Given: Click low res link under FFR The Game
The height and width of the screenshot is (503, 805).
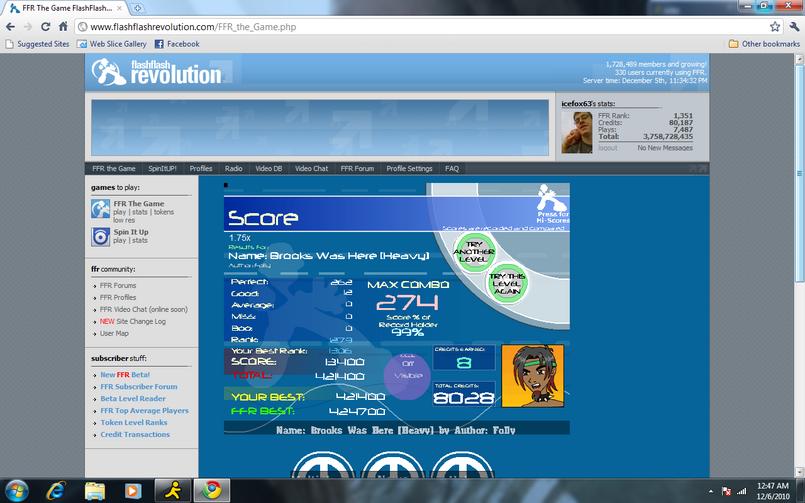Looking at the screenshot, I should [x=124, y=220].
